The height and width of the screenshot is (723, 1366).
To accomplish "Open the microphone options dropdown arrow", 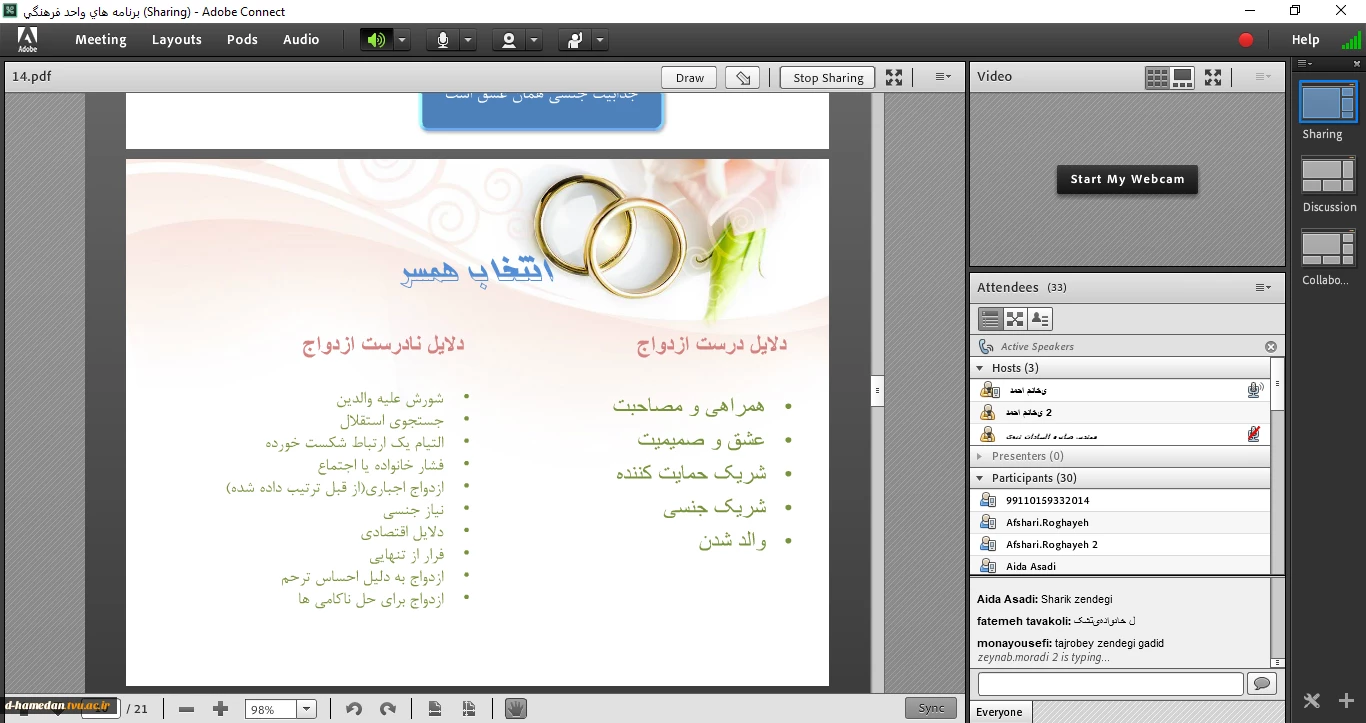I will [x=467, y=40].
